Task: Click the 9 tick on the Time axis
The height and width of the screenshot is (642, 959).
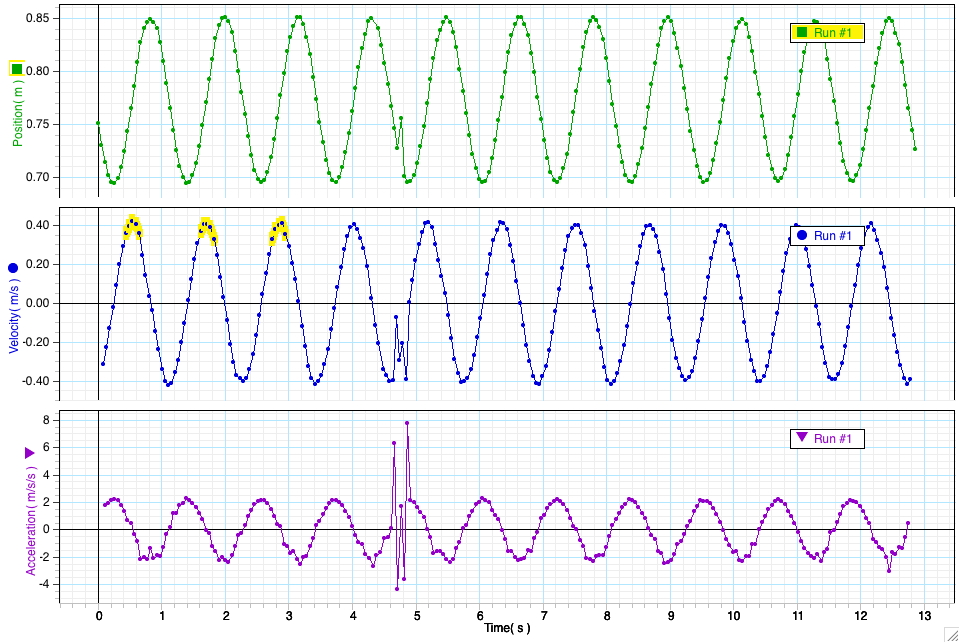Action: (671, 616)
